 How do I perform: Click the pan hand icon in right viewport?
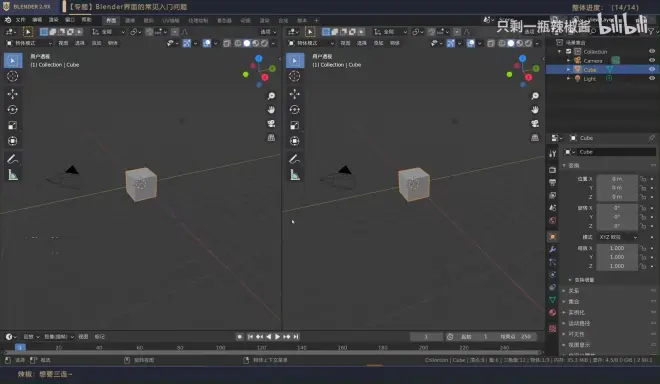tap(535, 109)
